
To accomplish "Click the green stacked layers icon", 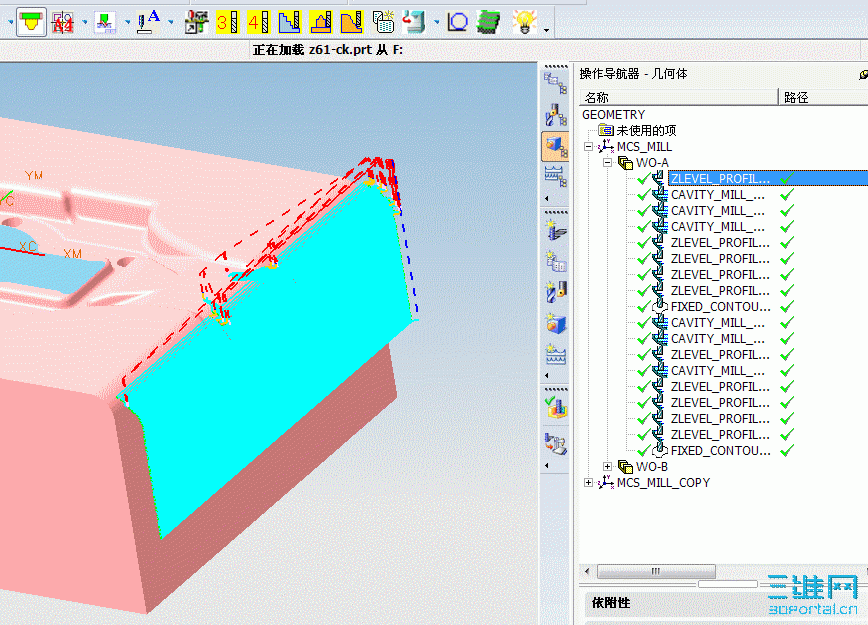I will pos(488,23).
